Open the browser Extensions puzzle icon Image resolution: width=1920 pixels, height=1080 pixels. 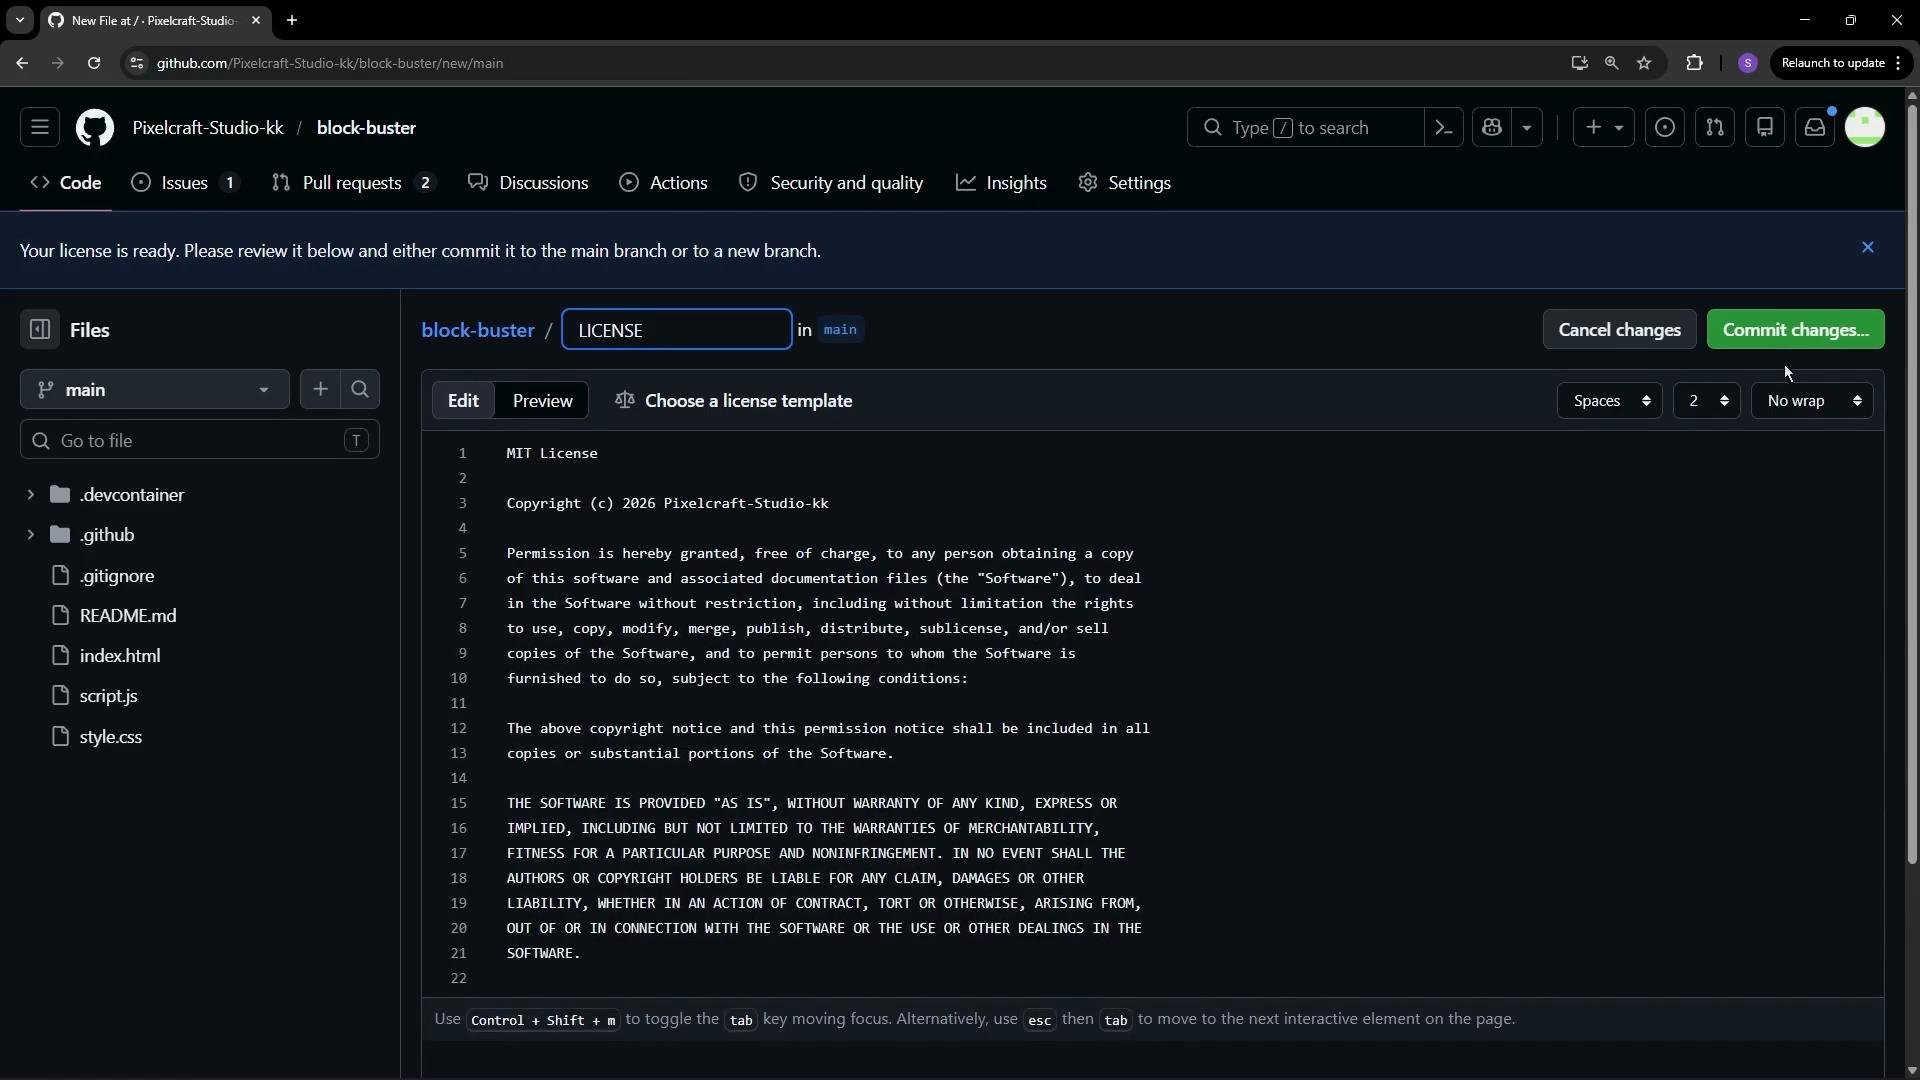(1694, 63)
